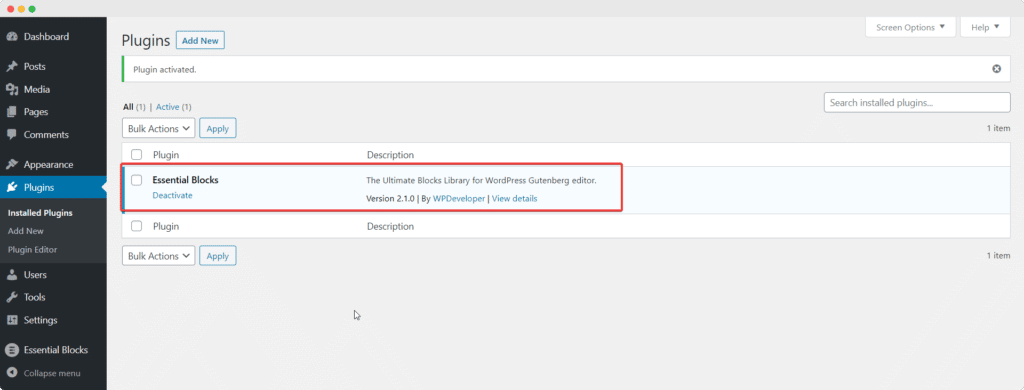The height and width of the screenshot is (390, 1024).
Task: Open the Settings menu label
Action: [x=40, y=320]
